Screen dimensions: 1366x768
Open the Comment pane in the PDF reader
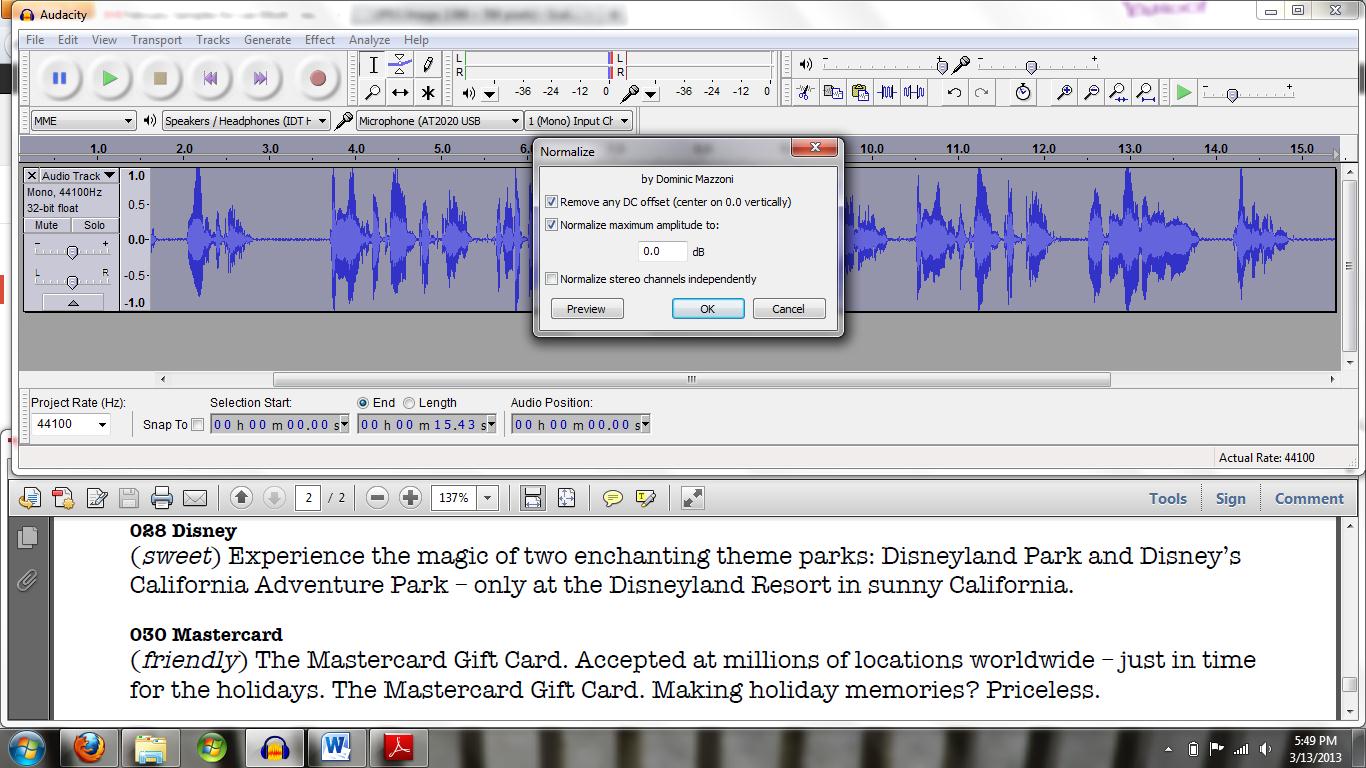coord(1309,498)
